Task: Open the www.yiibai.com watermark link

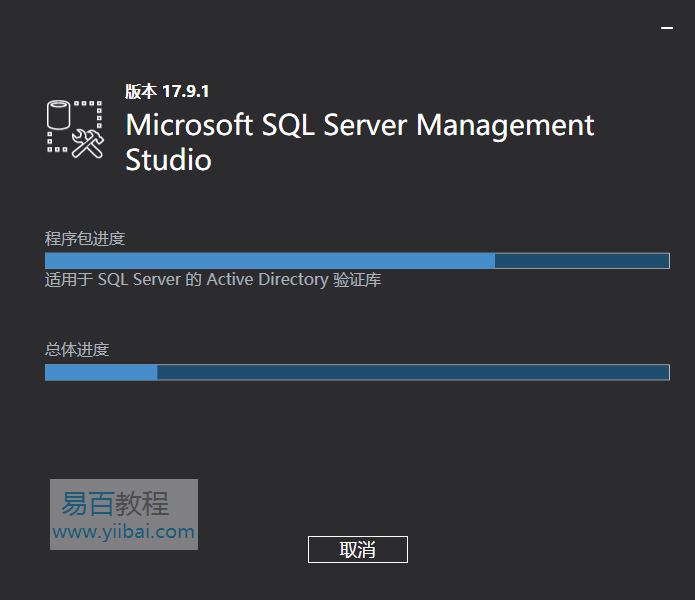Action: [124, 532]
